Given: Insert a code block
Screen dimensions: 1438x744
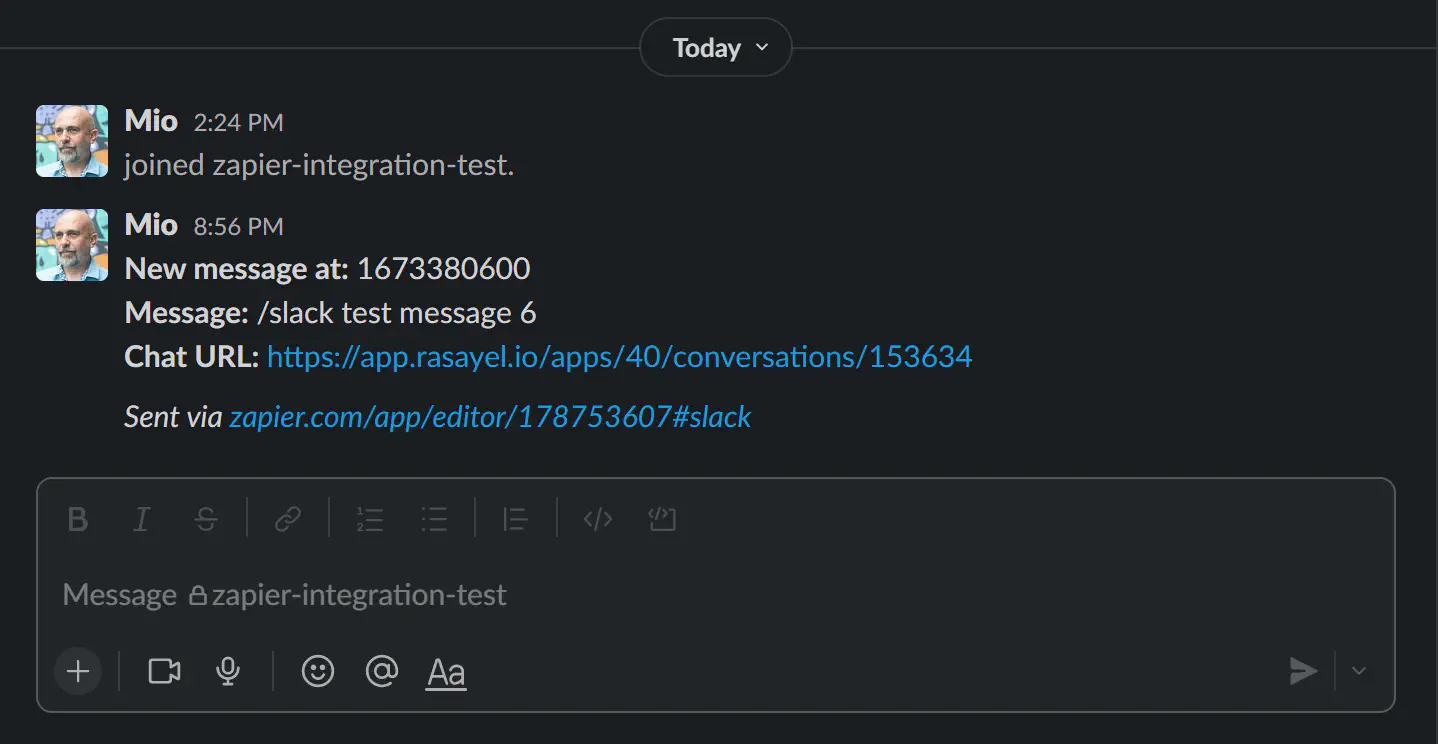Looking at the screenshot, I should (x=661, y=519).
